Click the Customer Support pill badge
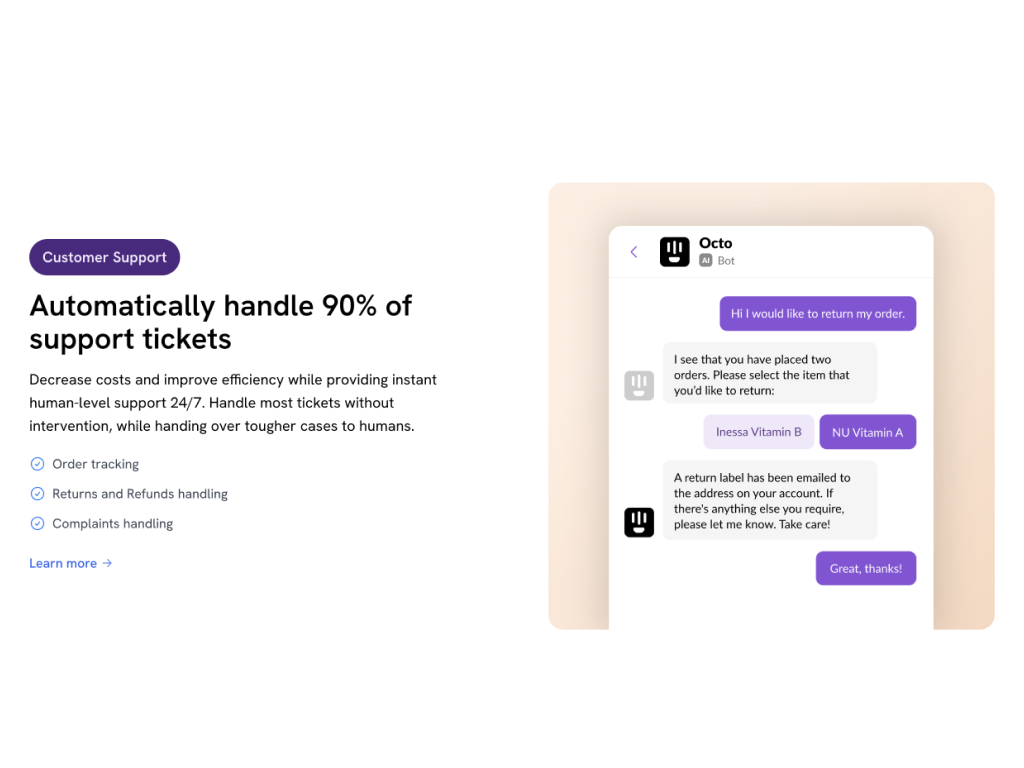This screenshot has width=1024, height=768. click(105, 257)
